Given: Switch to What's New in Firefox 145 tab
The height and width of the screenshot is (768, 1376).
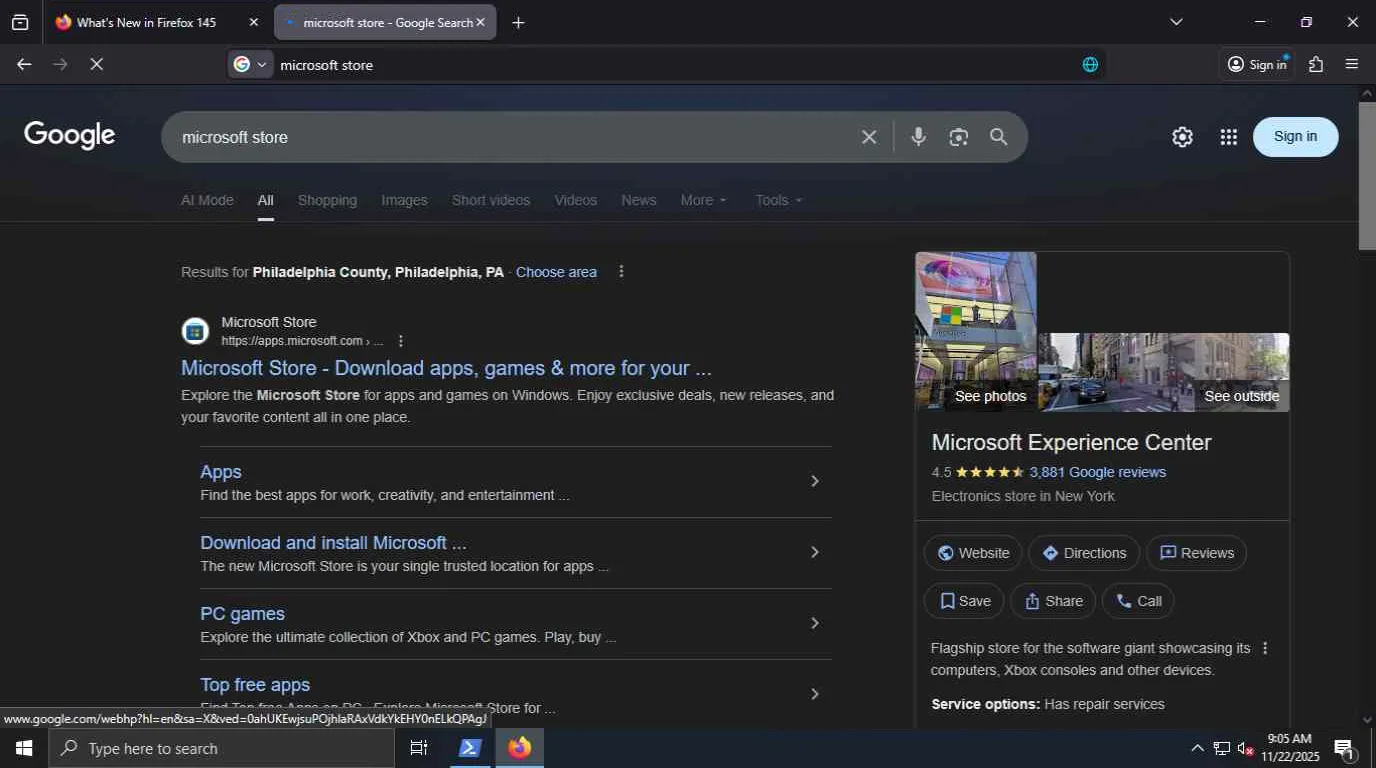Looking at the screenshot, I should 146,22.
